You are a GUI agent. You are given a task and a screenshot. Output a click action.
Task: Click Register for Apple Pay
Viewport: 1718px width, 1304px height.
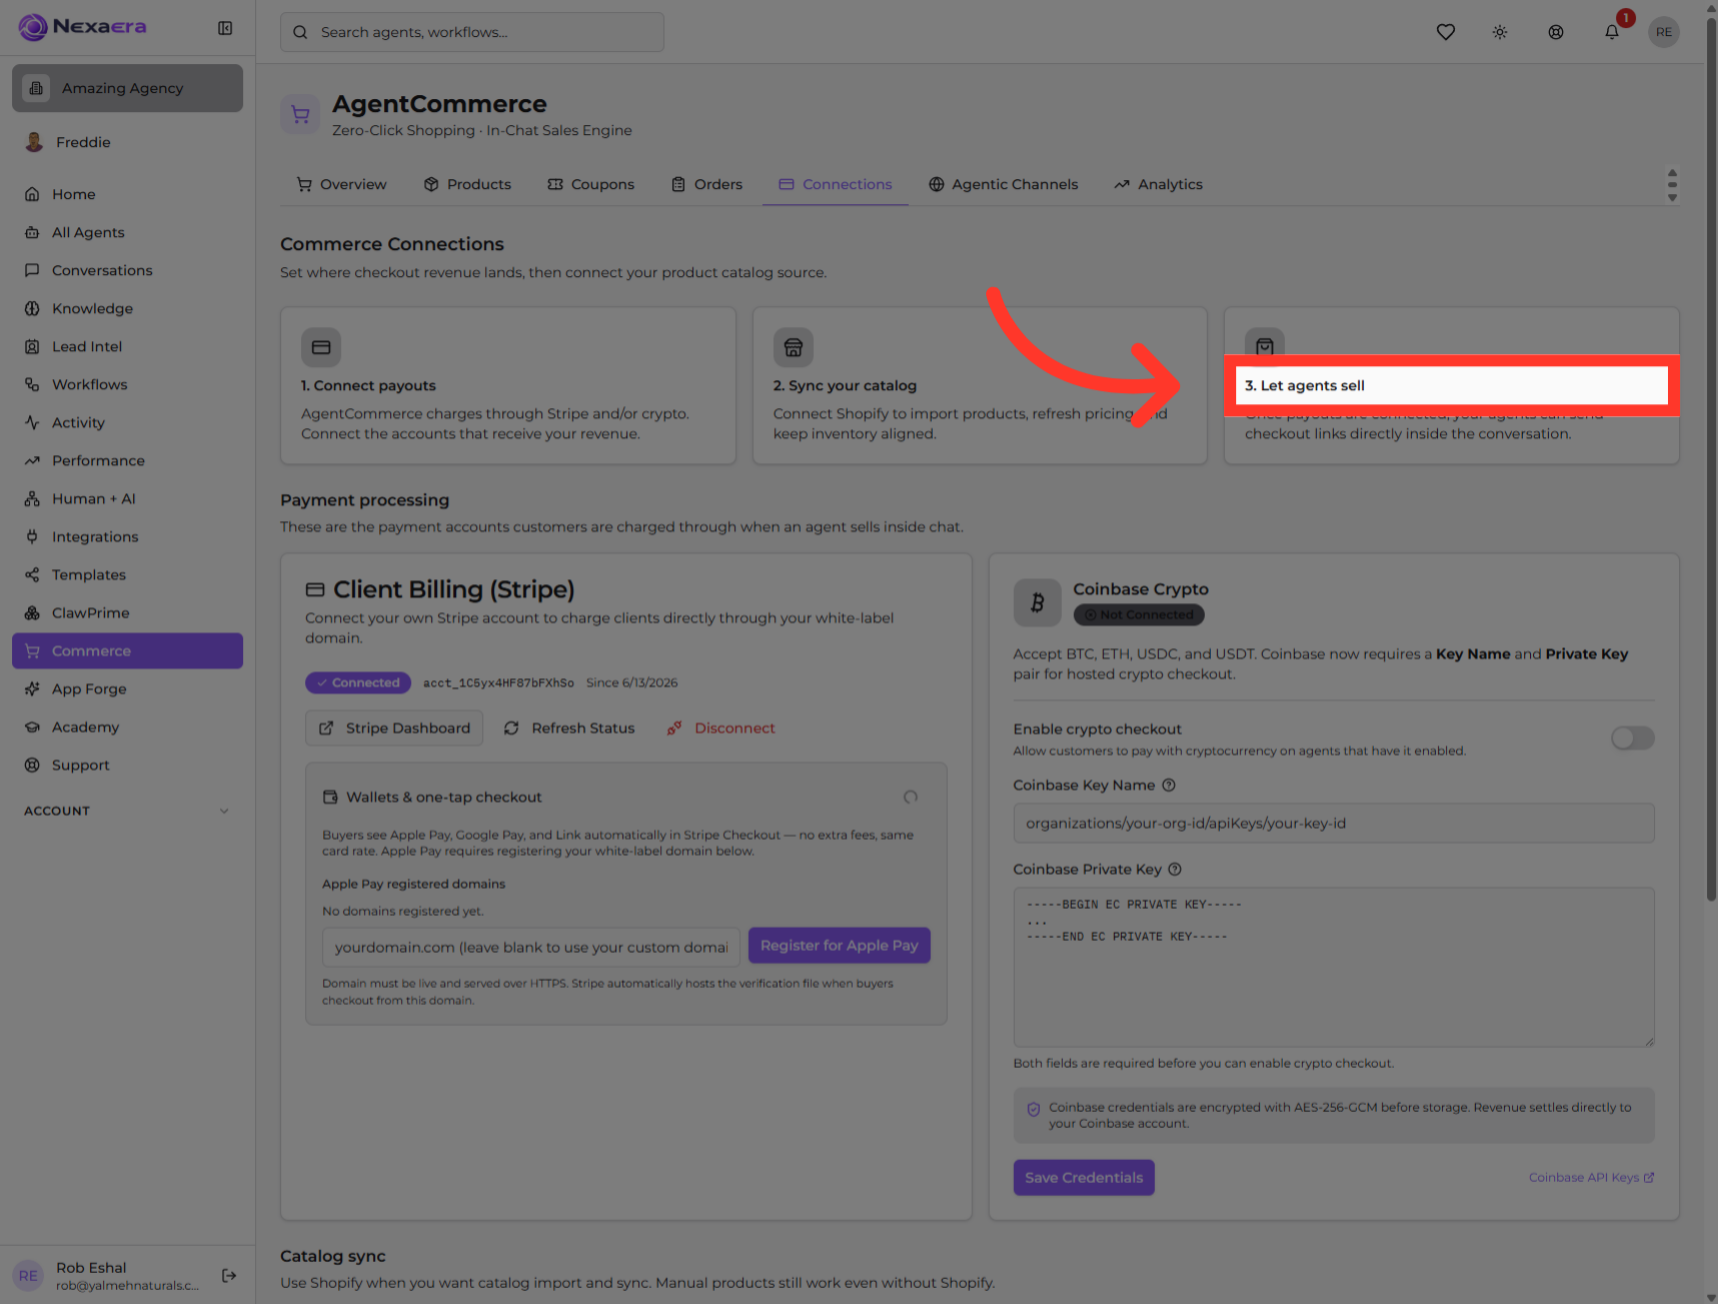[839, 945]
